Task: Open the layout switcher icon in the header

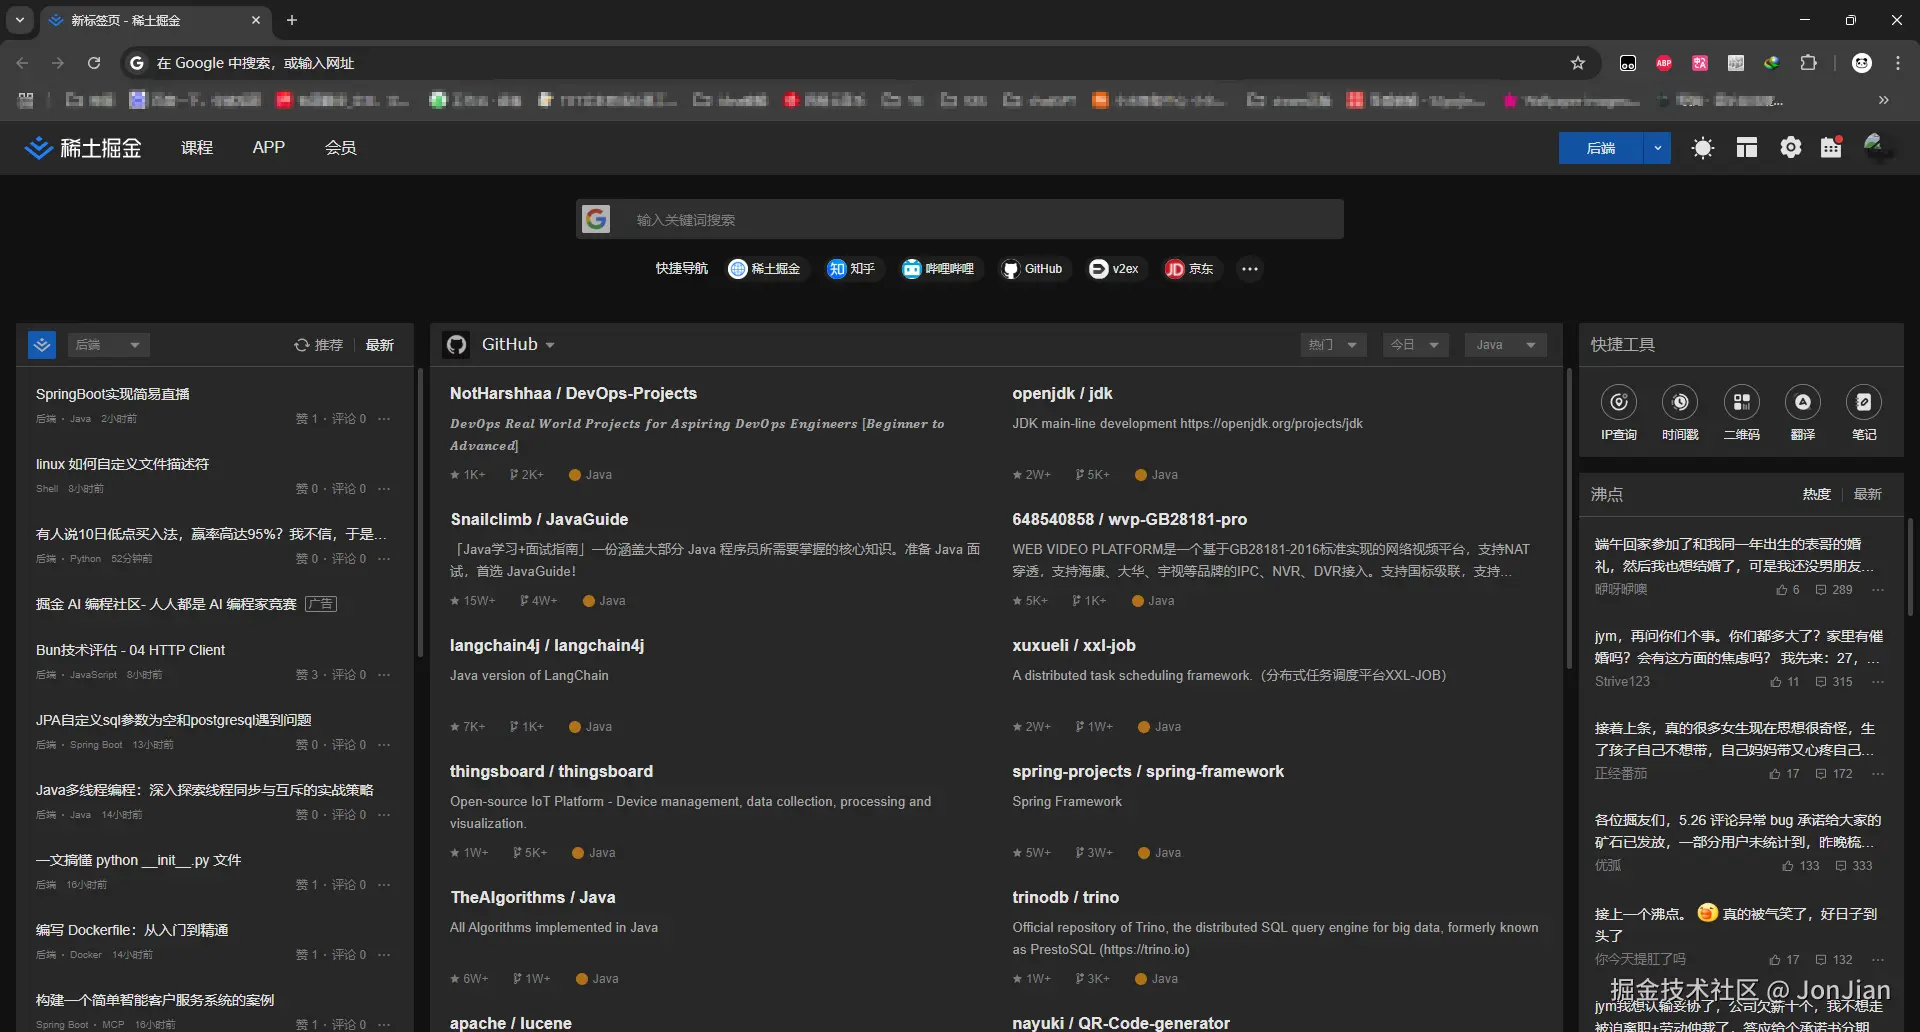Action: (1746, 148)
